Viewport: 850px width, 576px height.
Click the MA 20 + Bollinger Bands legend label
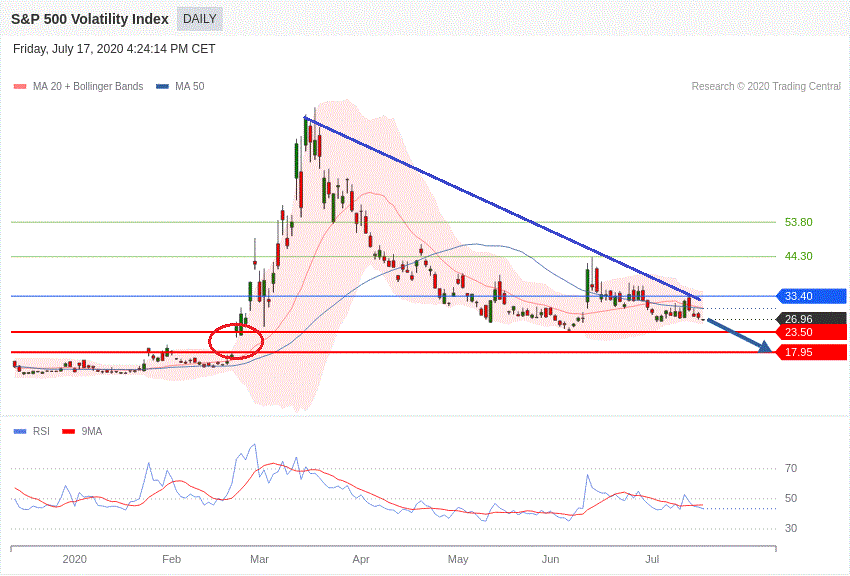88,86
